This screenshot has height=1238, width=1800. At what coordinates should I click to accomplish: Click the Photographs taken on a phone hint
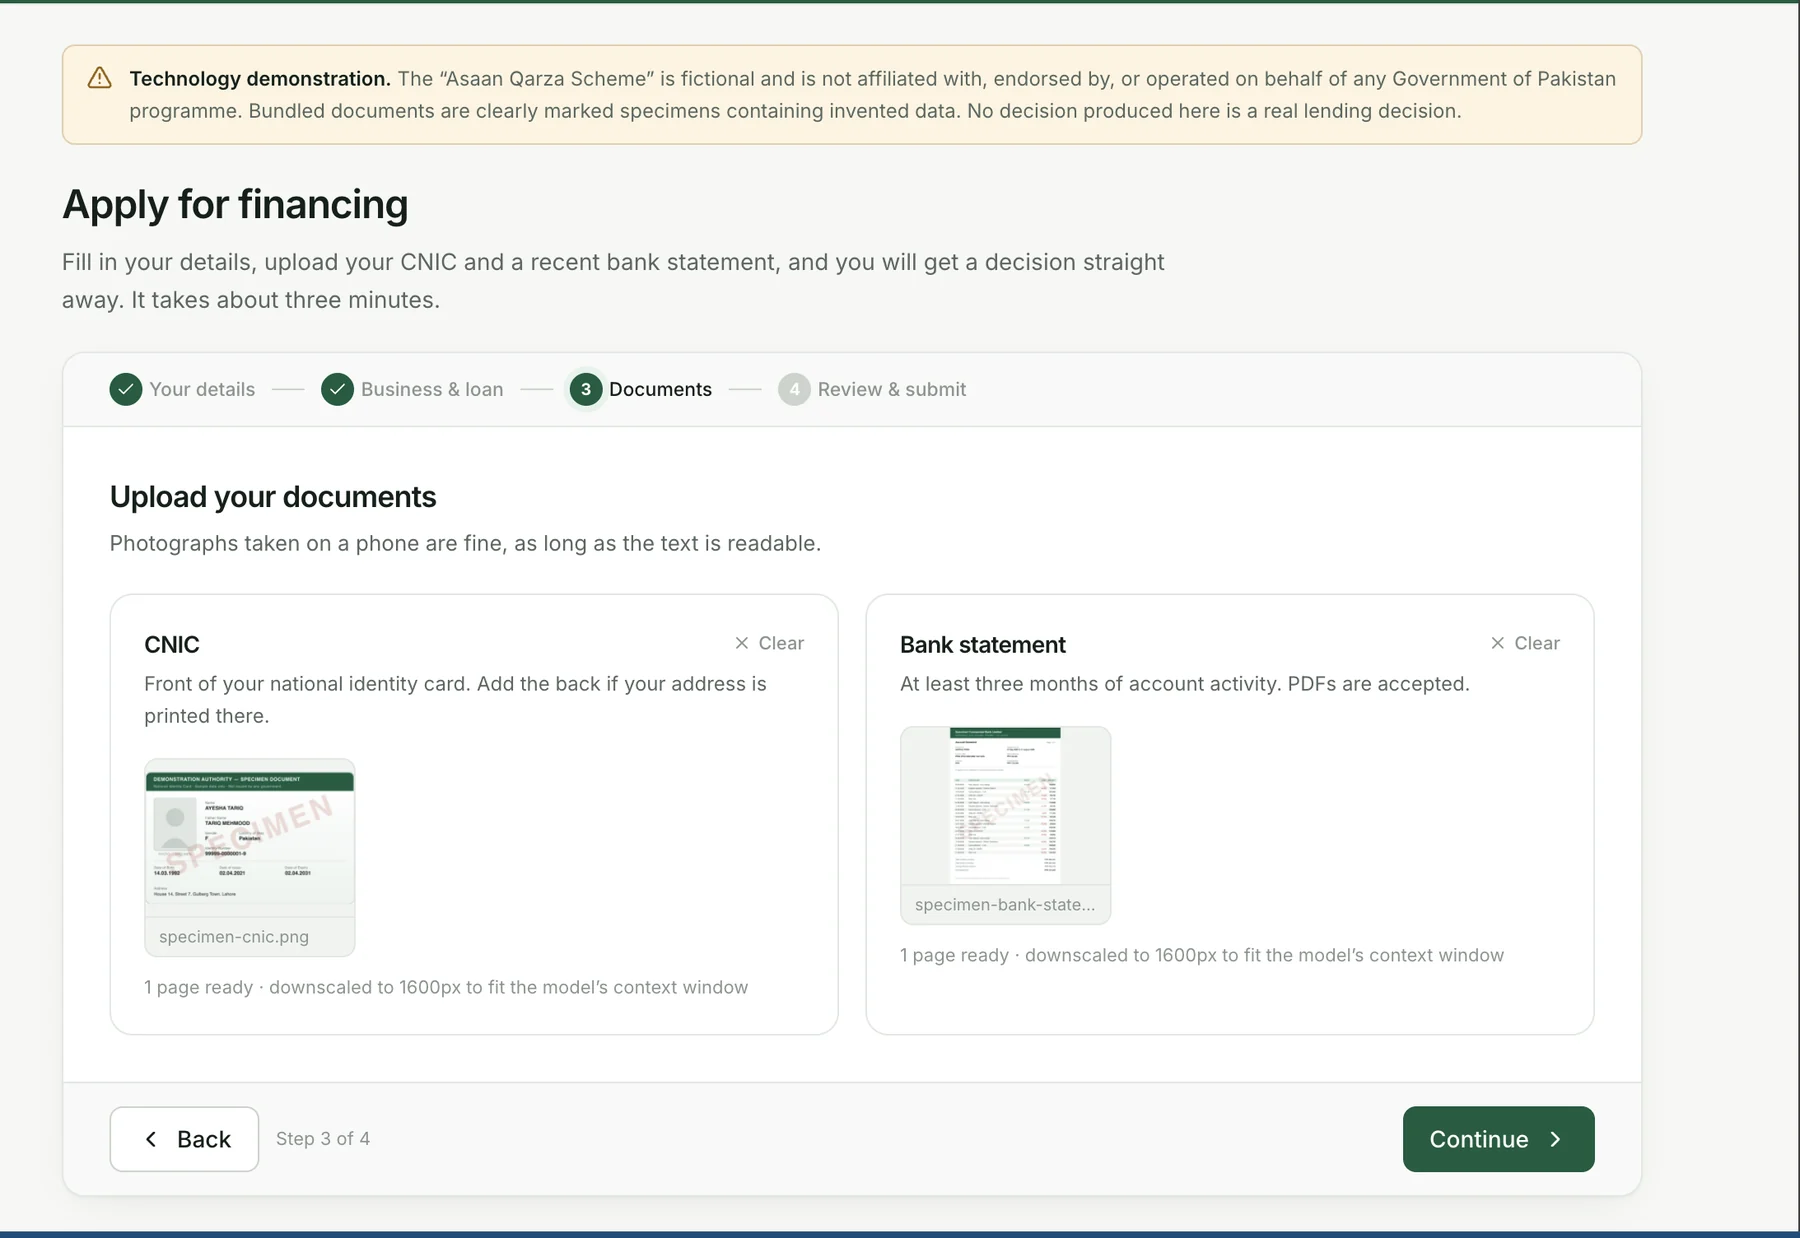click(x=465, y=543)
